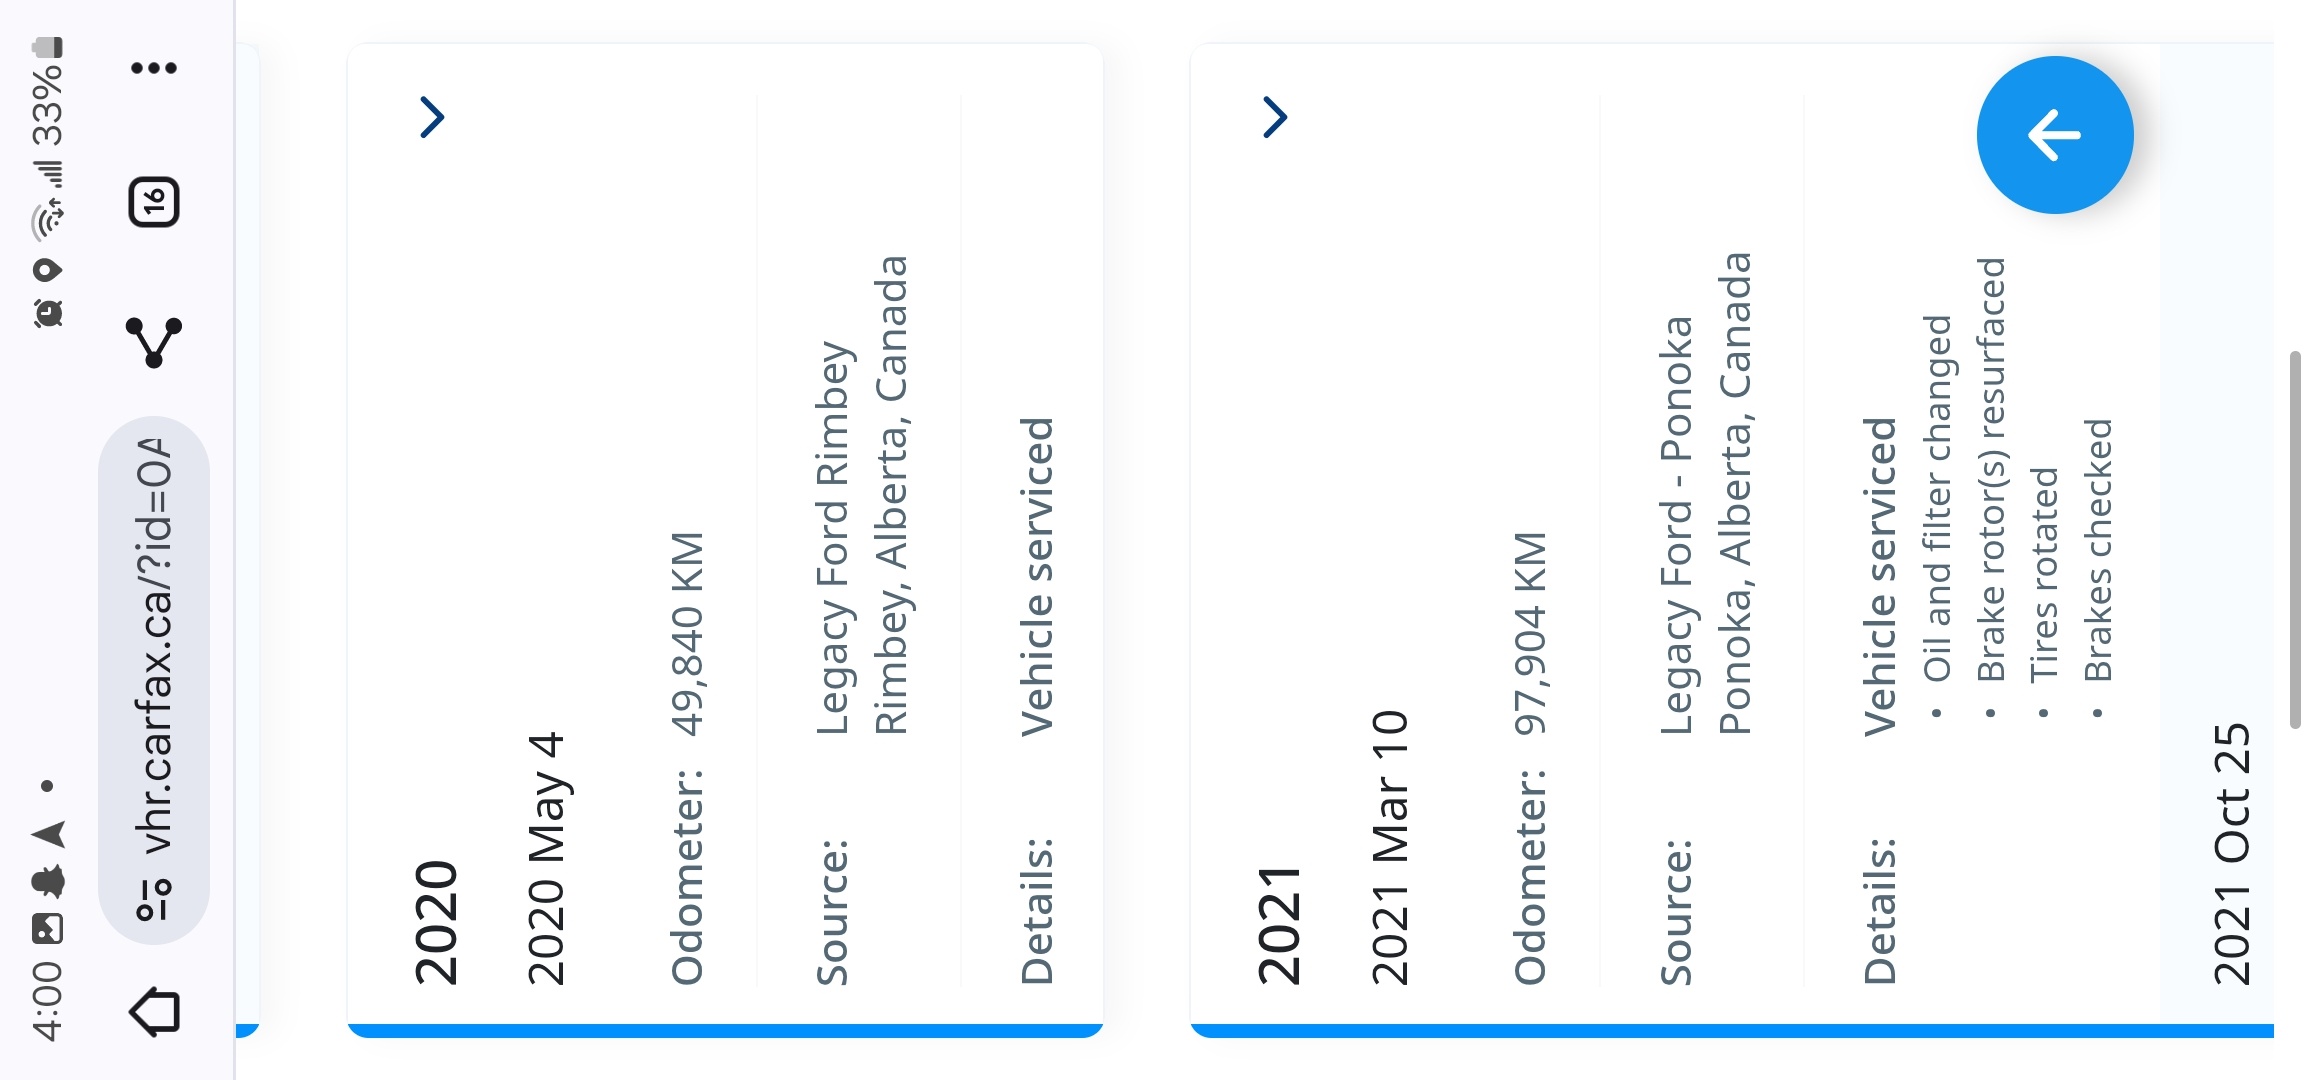Tap the alarm clock status icon
2316x1080 pixels.
coord(47,313)
